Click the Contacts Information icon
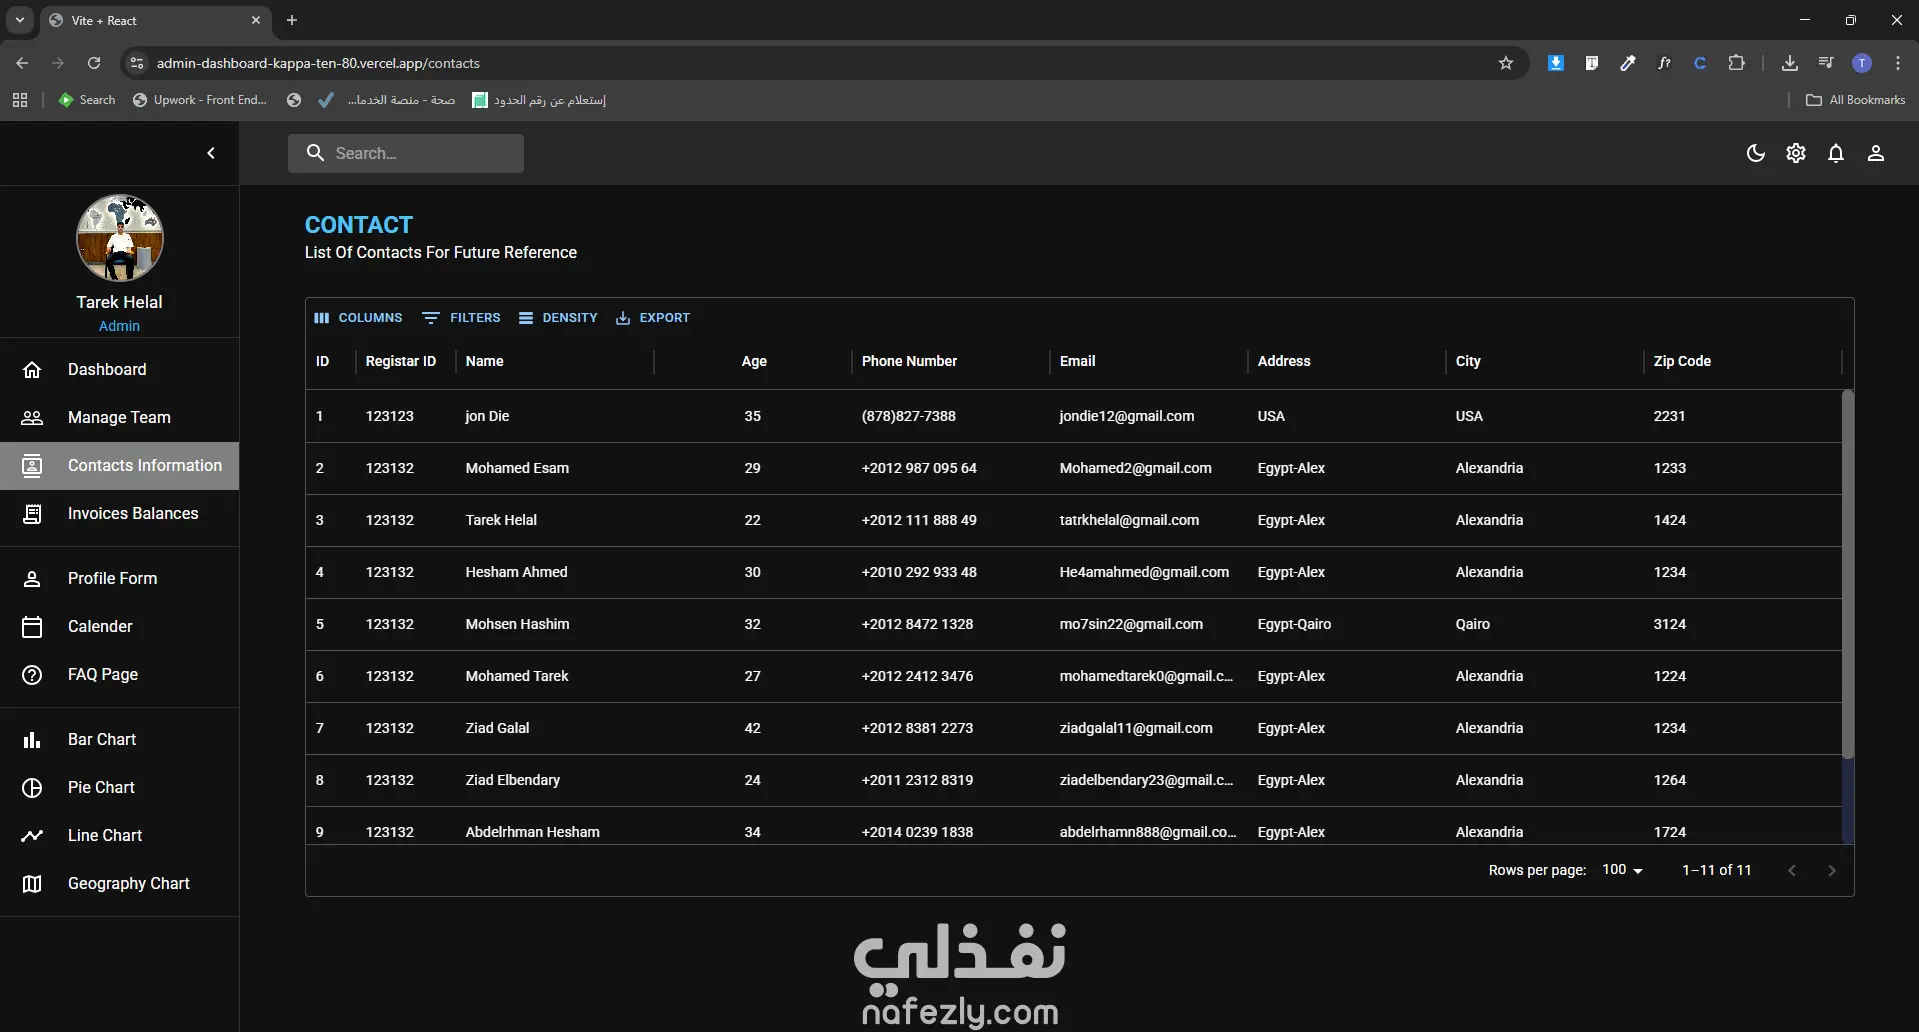The width and height of the screenshot is (1919, 1032). [x=32, y=466]
